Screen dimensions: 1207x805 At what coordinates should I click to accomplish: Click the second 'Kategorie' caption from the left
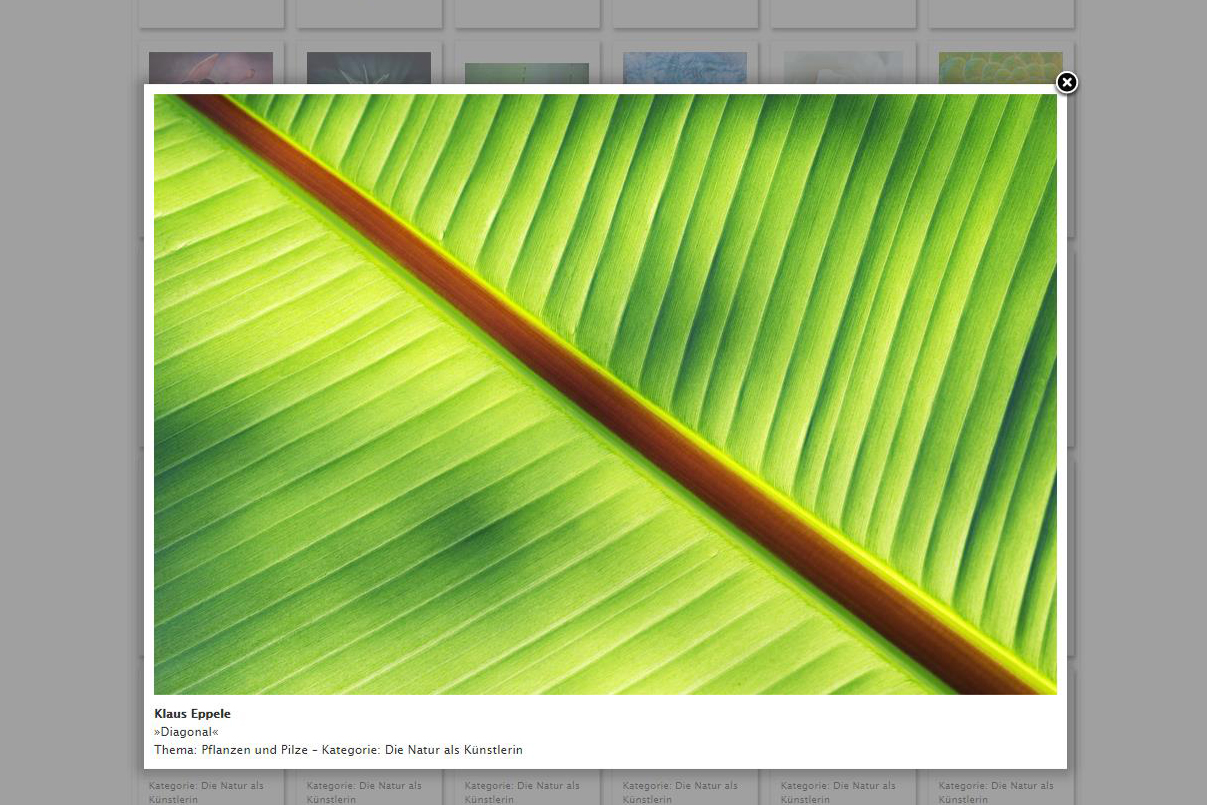coord(365,792)
